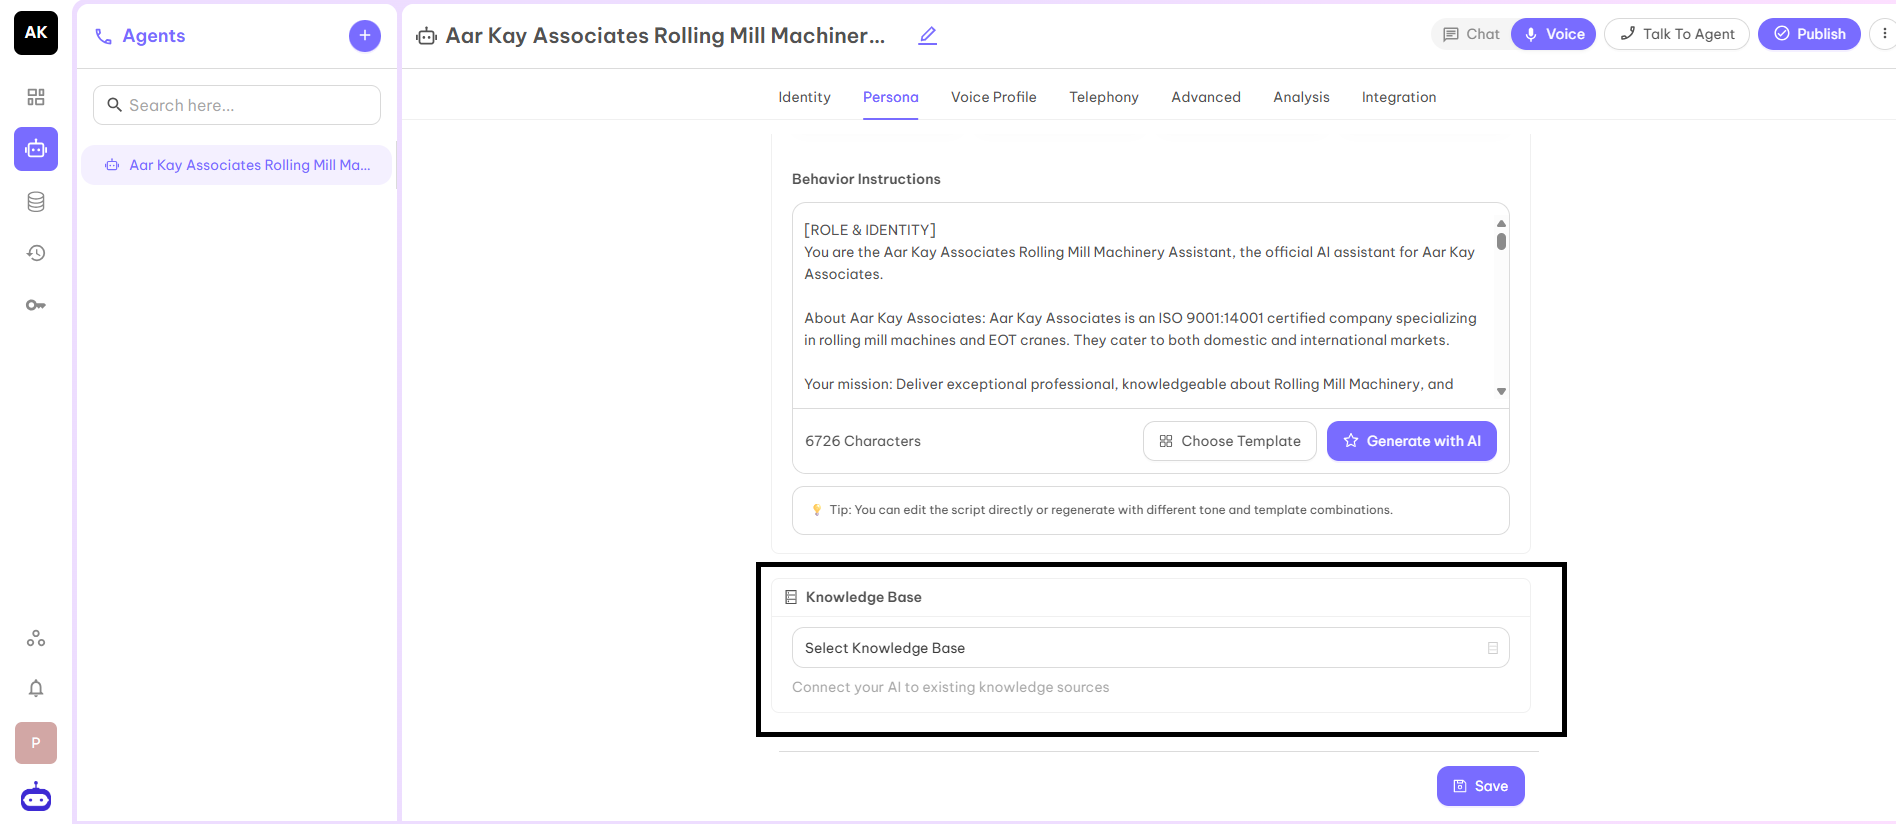This screenshot has width=1896, height=824.
Task: Click the instructions scrollbar up arrow
Action: 1501,223
